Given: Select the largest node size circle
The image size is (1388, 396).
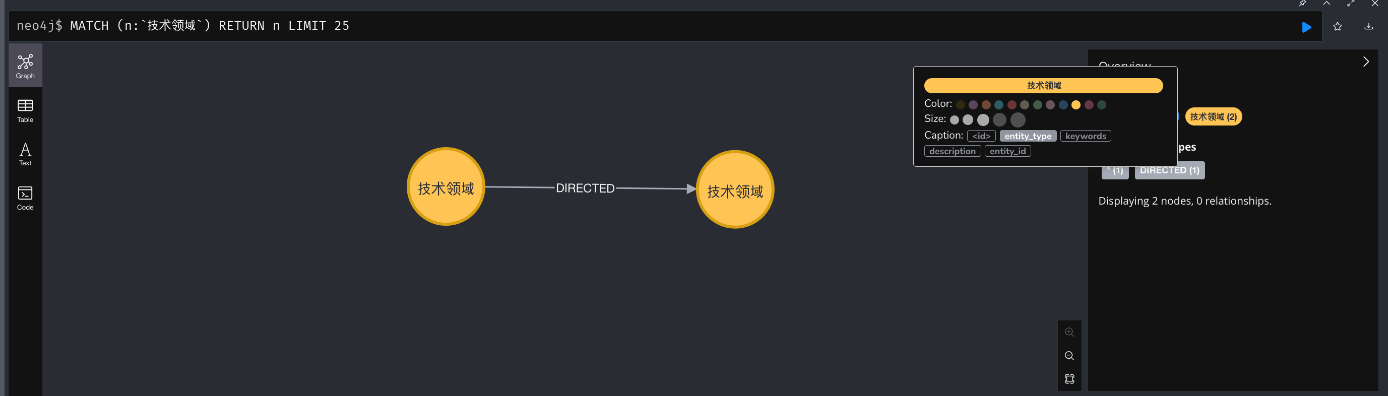Looking at the screenshot, I should pyautogui.click(x=1018, y=119).
